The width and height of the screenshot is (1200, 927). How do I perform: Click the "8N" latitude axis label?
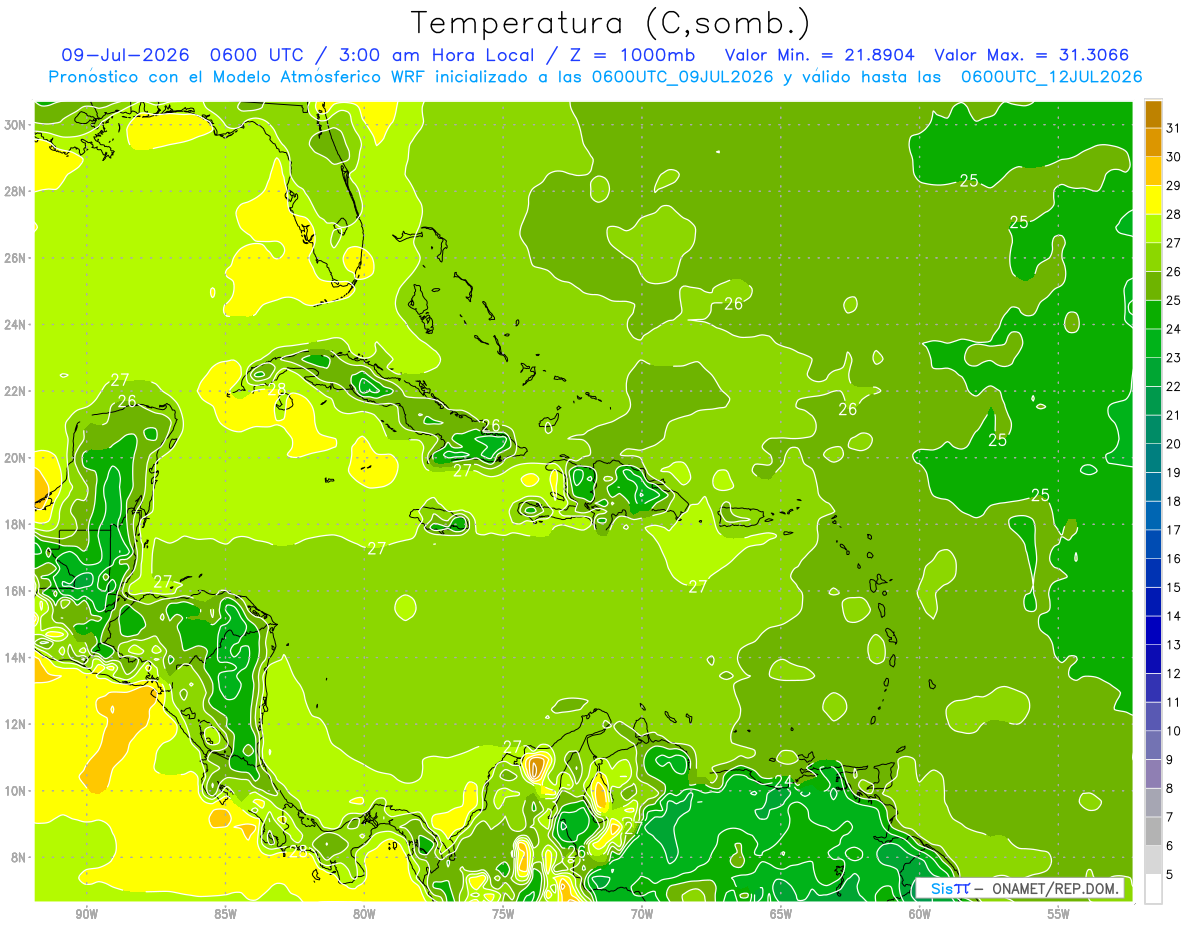[x=20, y=858]
